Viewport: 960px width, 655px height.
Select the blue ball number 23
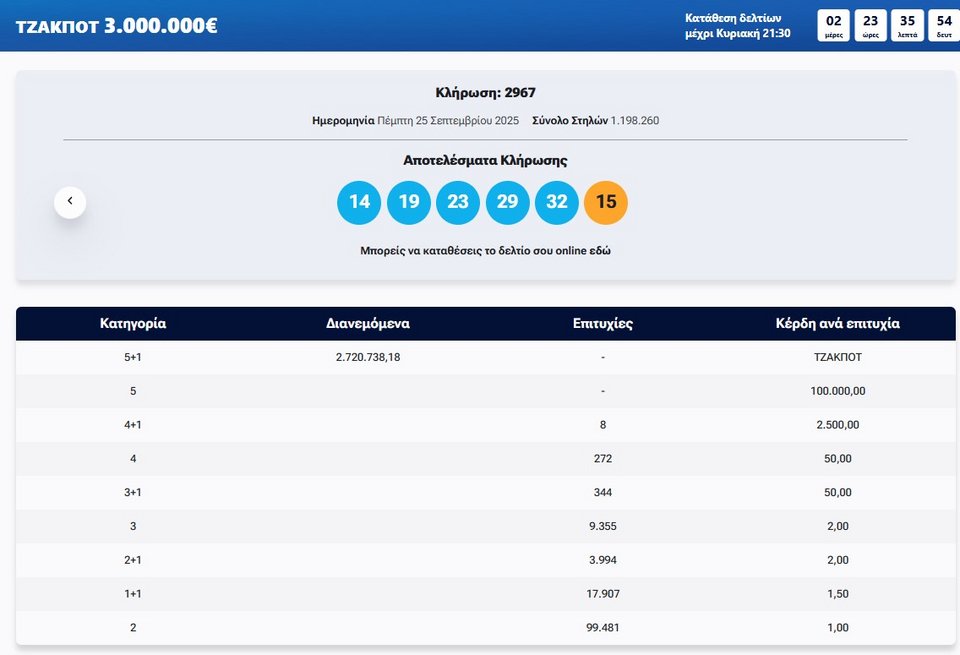coord(458,202)
